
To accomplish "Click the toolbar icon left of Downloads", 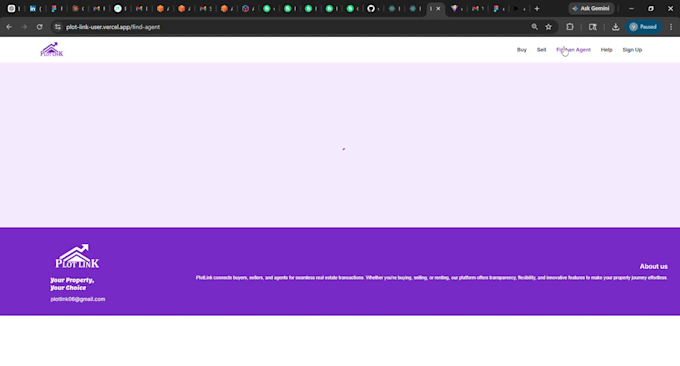I will coord(592,27).
